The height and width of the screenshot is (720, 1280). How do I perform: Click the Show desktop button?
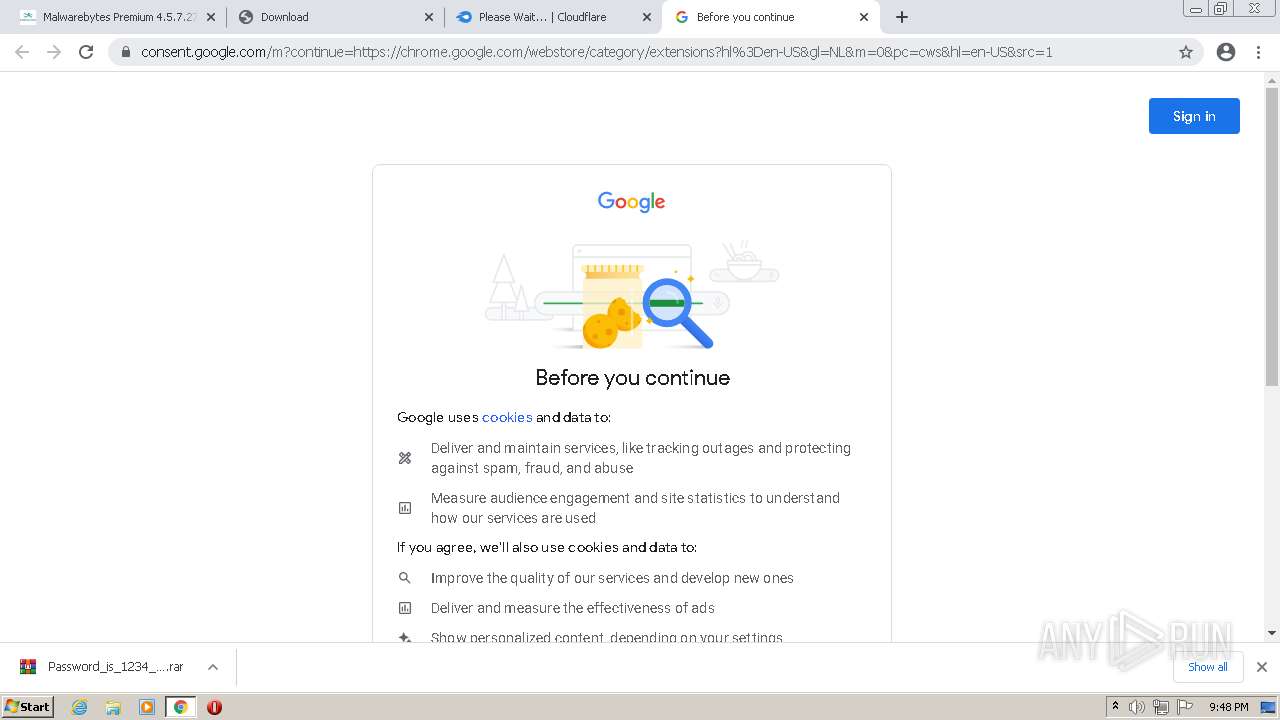pos(1269,707)
